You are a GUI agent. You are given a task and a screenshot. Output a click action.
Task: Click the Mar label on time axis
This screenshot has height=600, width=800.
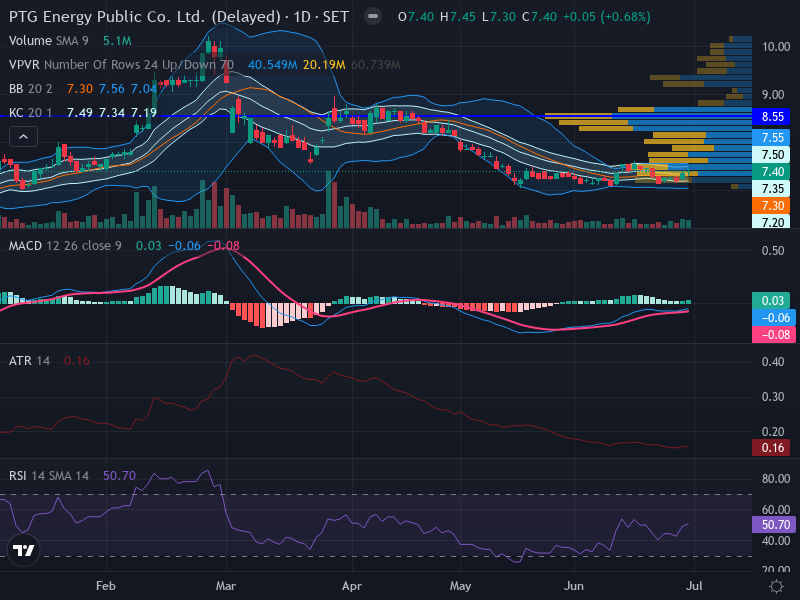point(226,586)
